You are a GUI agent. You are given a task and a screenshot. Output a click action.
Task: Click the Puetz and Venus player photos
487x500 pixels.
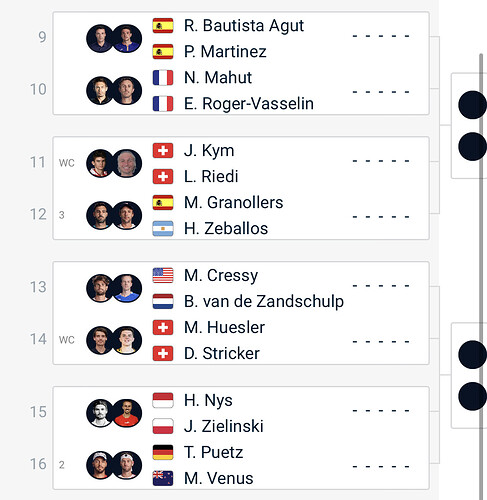coord(114,465)
